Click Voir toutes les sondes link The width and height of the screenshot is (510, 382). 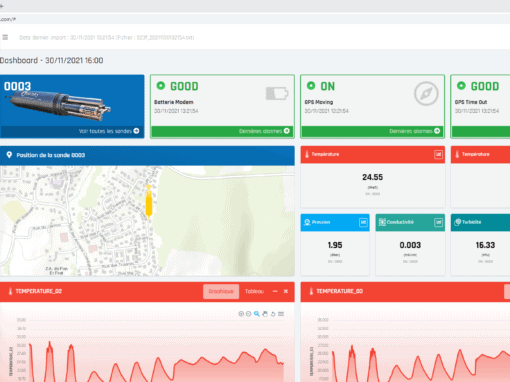pyautogui.click(x=109, y=131)
